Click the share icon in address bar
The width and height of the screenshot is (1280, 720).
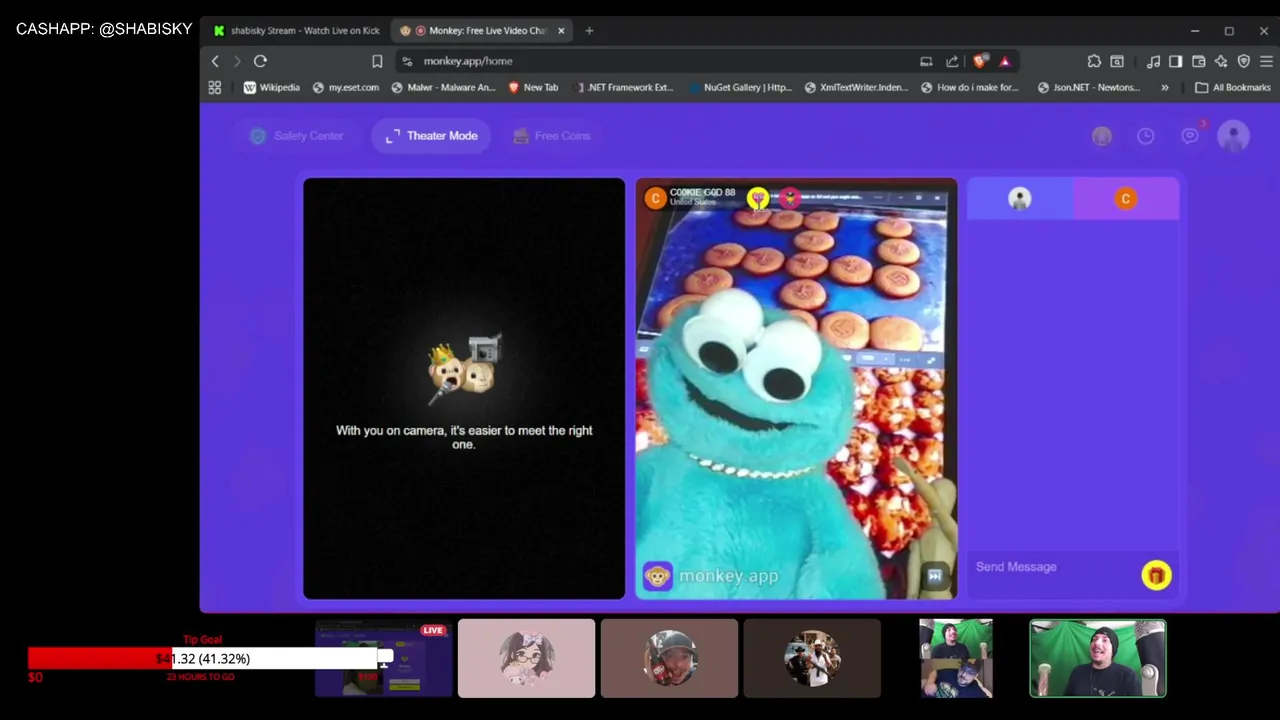[952, 61]
